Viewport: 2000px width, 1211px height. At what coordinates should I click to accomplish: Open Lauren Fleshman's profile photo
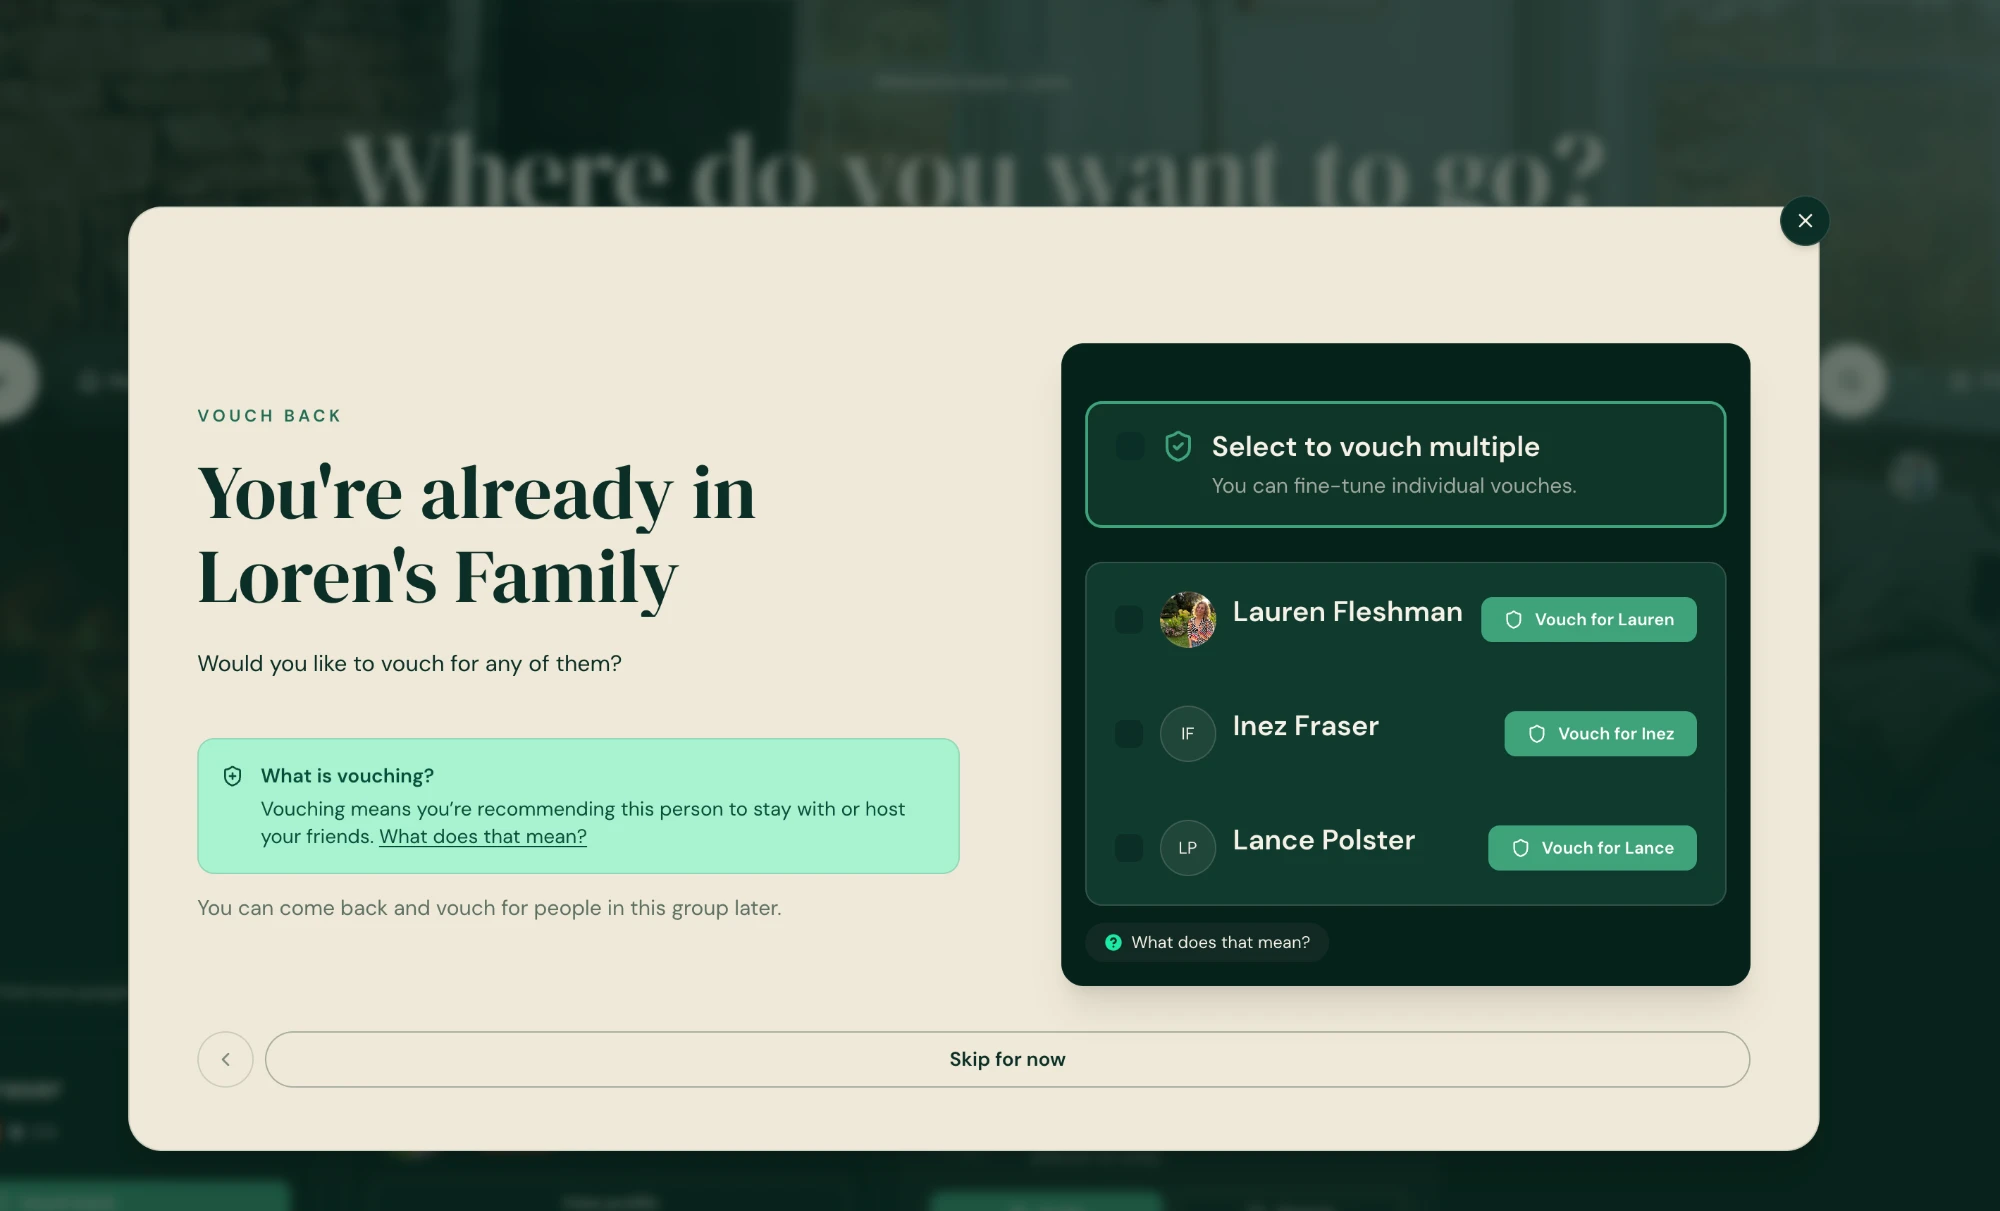pos(1188,619)
